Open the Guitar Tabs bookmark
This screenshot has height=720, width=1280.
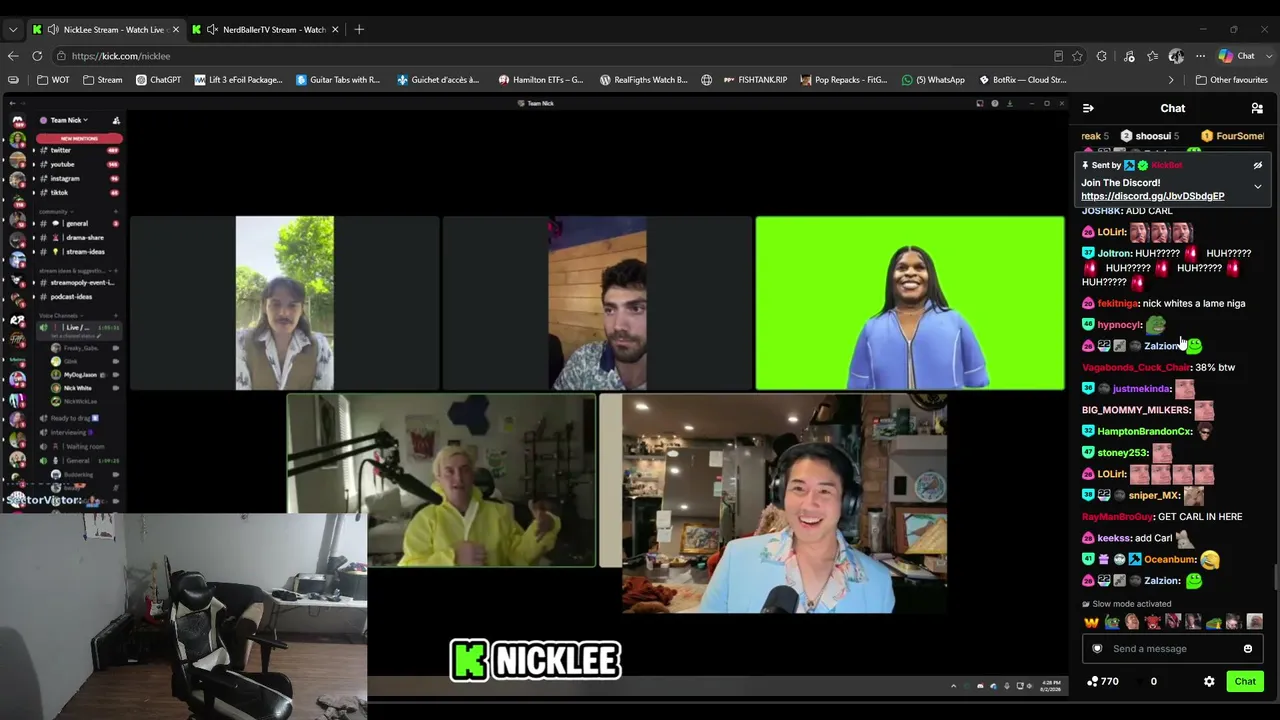tap(338, 80)
